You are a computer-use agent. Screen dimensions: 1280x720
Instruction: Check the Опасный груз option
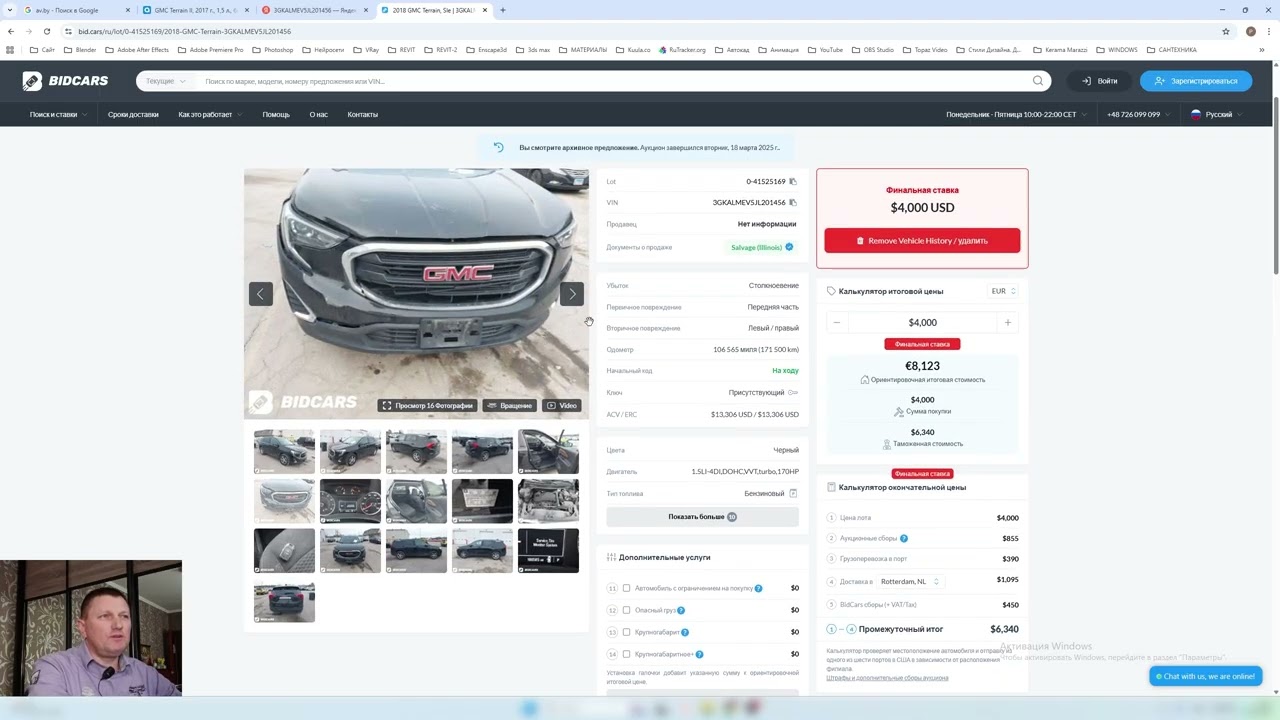click(x=627, y=610)
